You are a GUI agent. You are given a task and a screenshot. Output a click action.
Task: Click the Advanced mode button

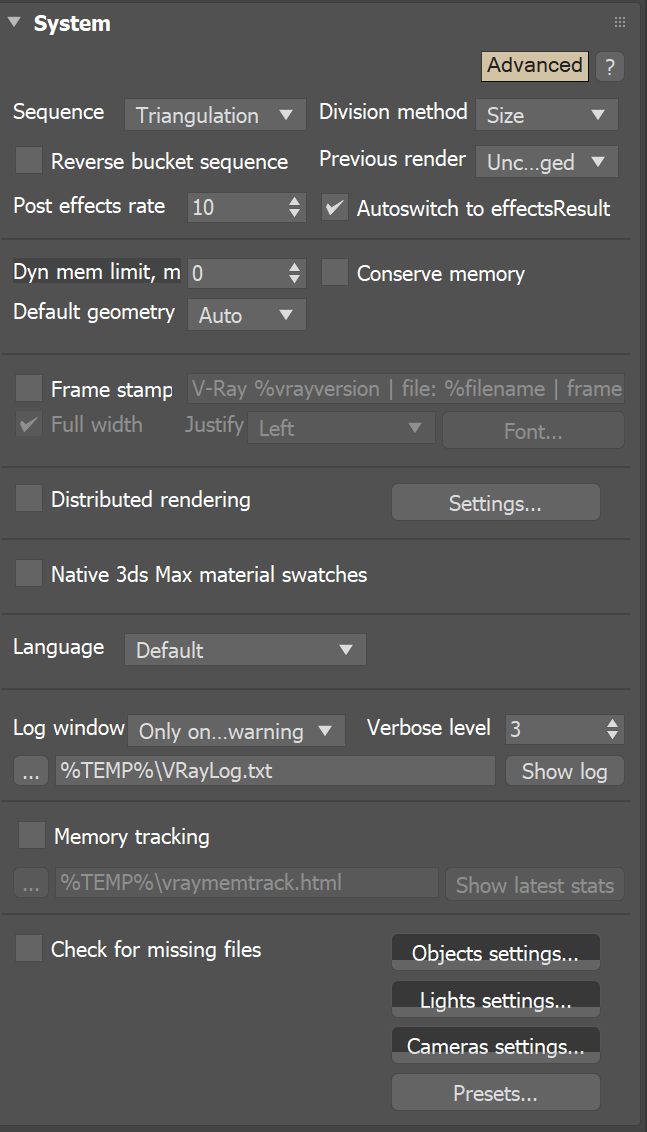[x=534, y=66]
